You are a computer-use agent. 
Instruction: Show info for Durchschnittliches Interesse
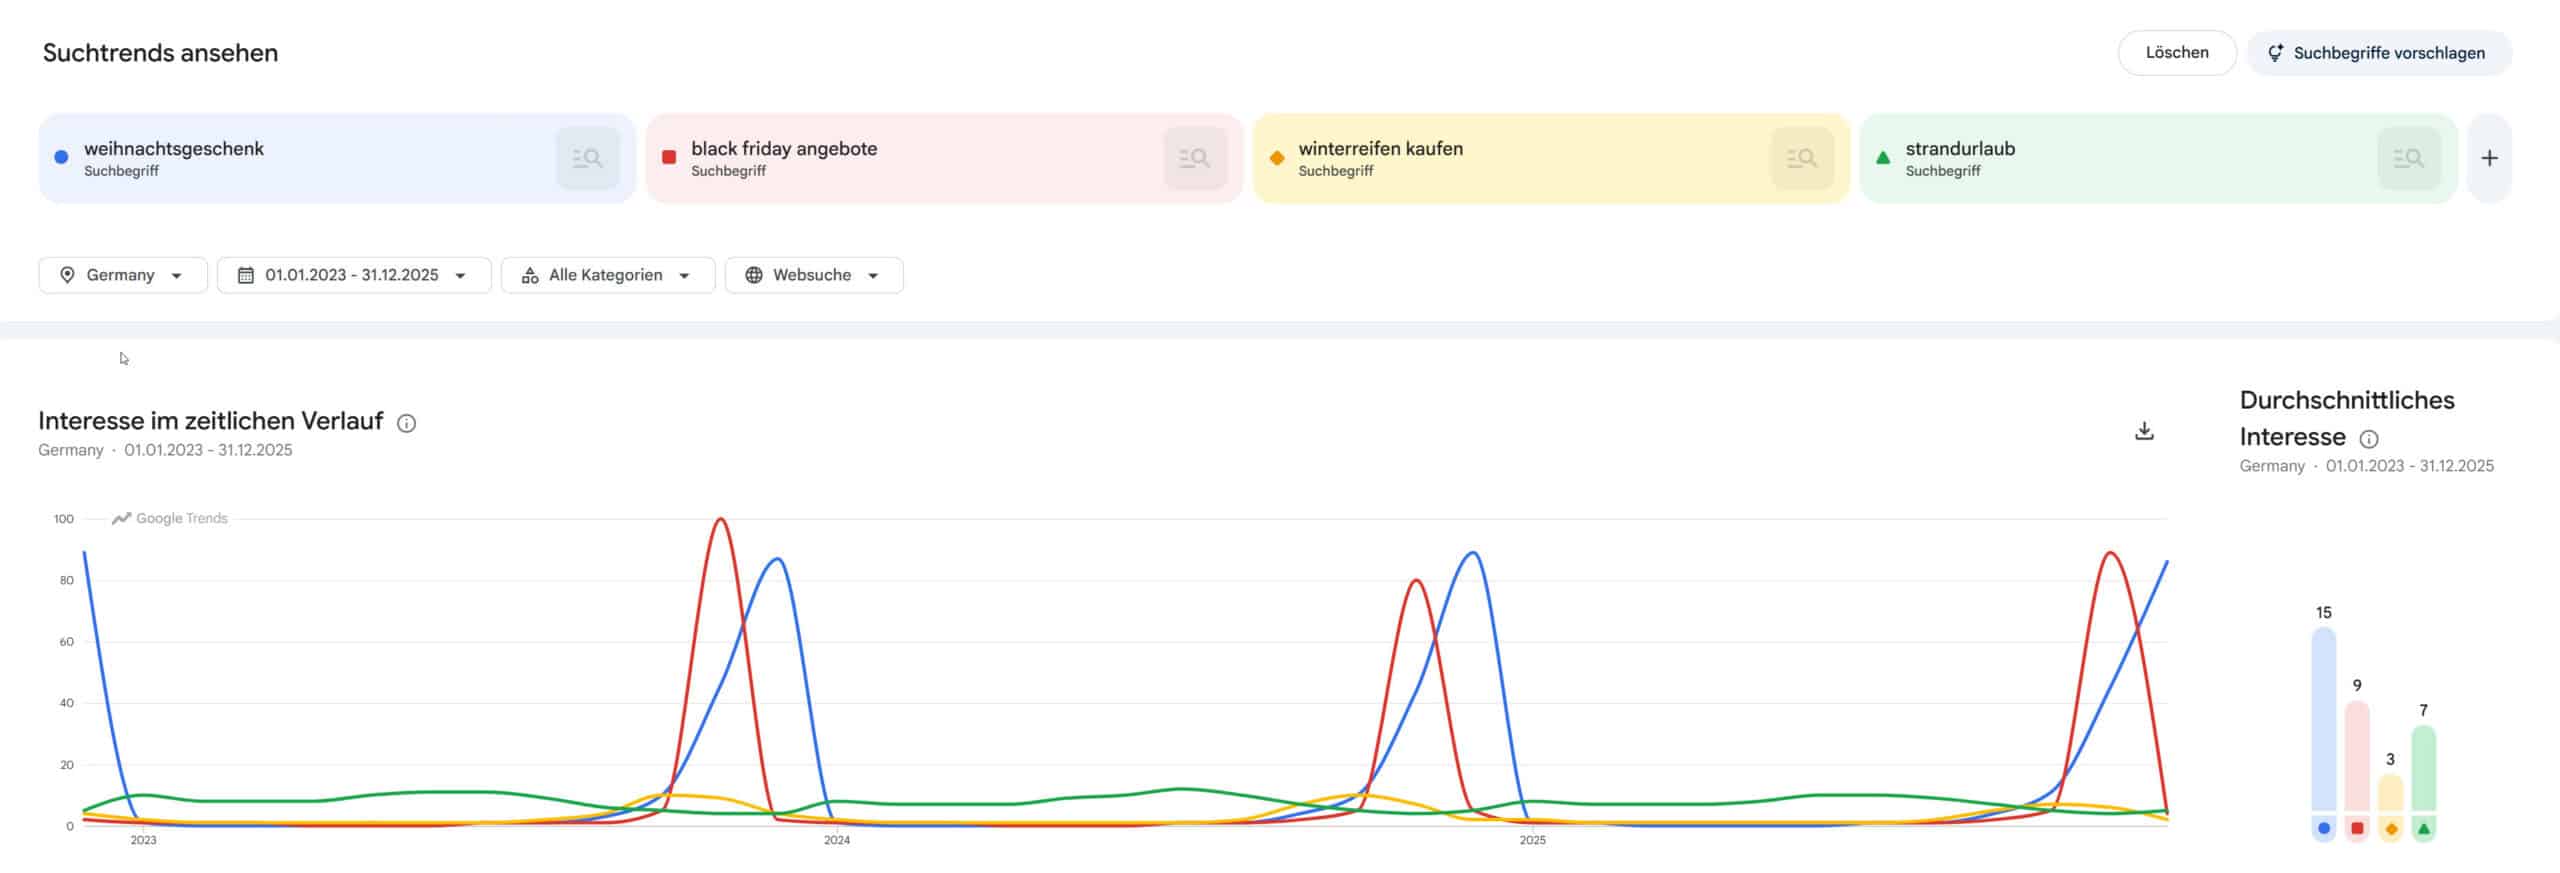pos(2369,439)
